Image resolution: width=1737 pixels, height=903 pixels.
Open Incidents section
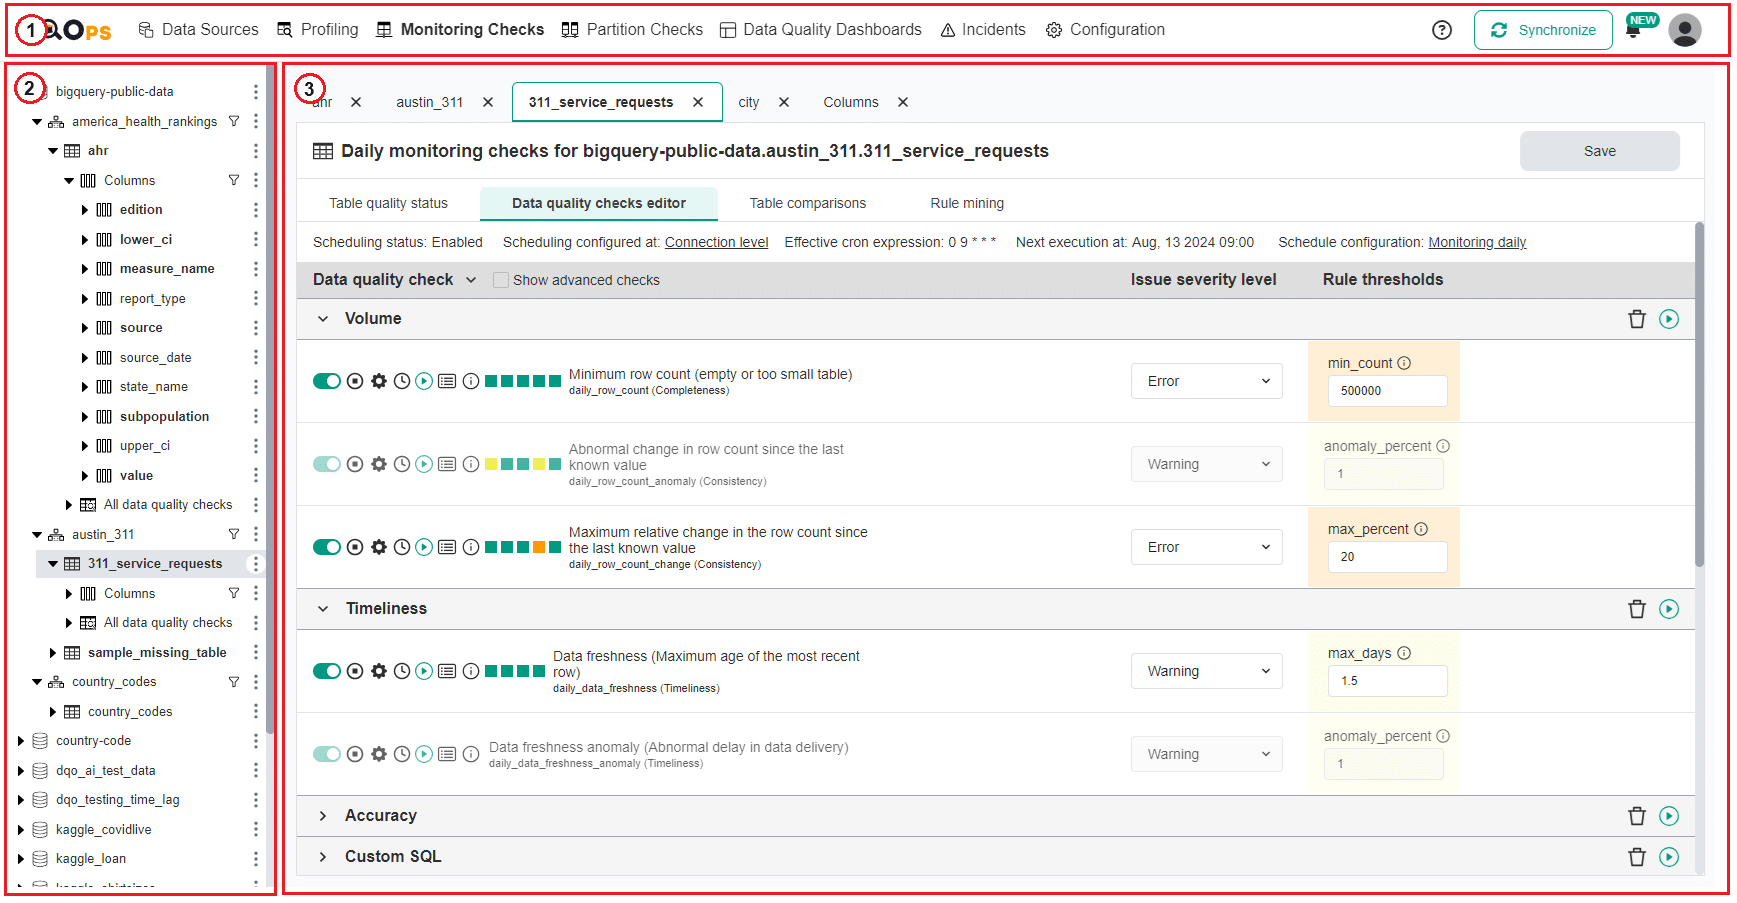coord(983,30)
